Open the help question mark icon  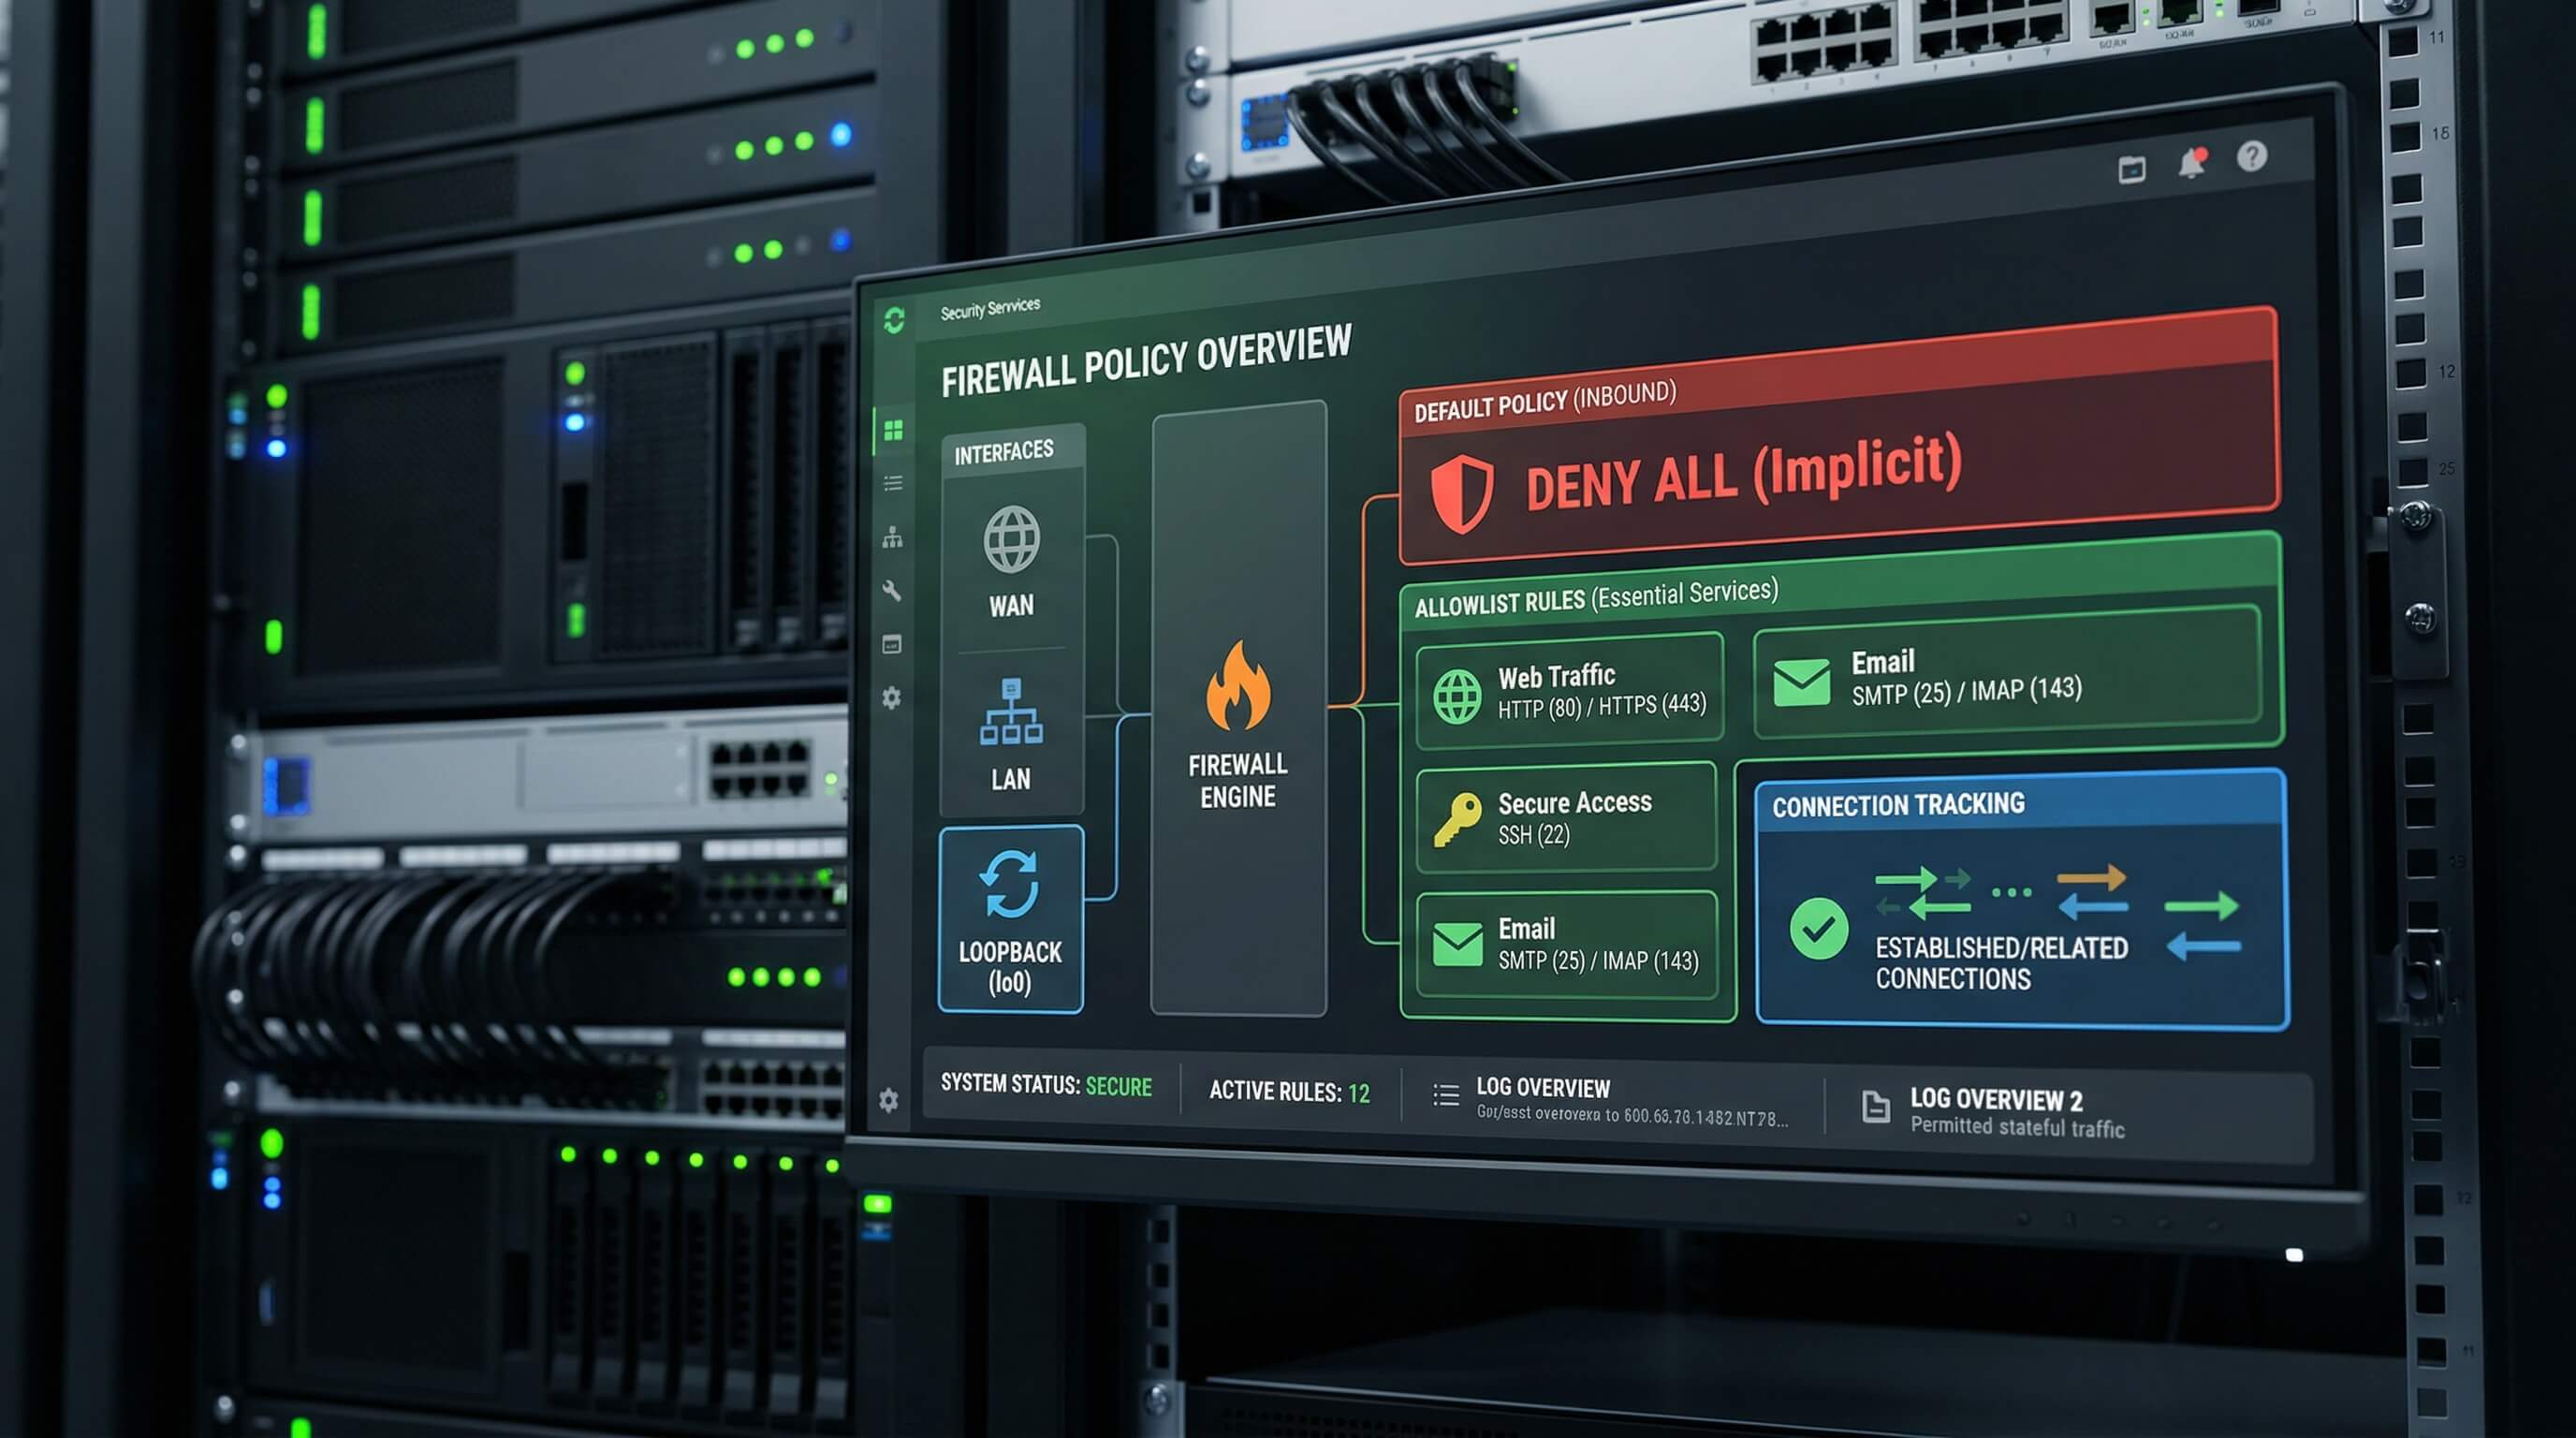click(x=2252, y=156)
